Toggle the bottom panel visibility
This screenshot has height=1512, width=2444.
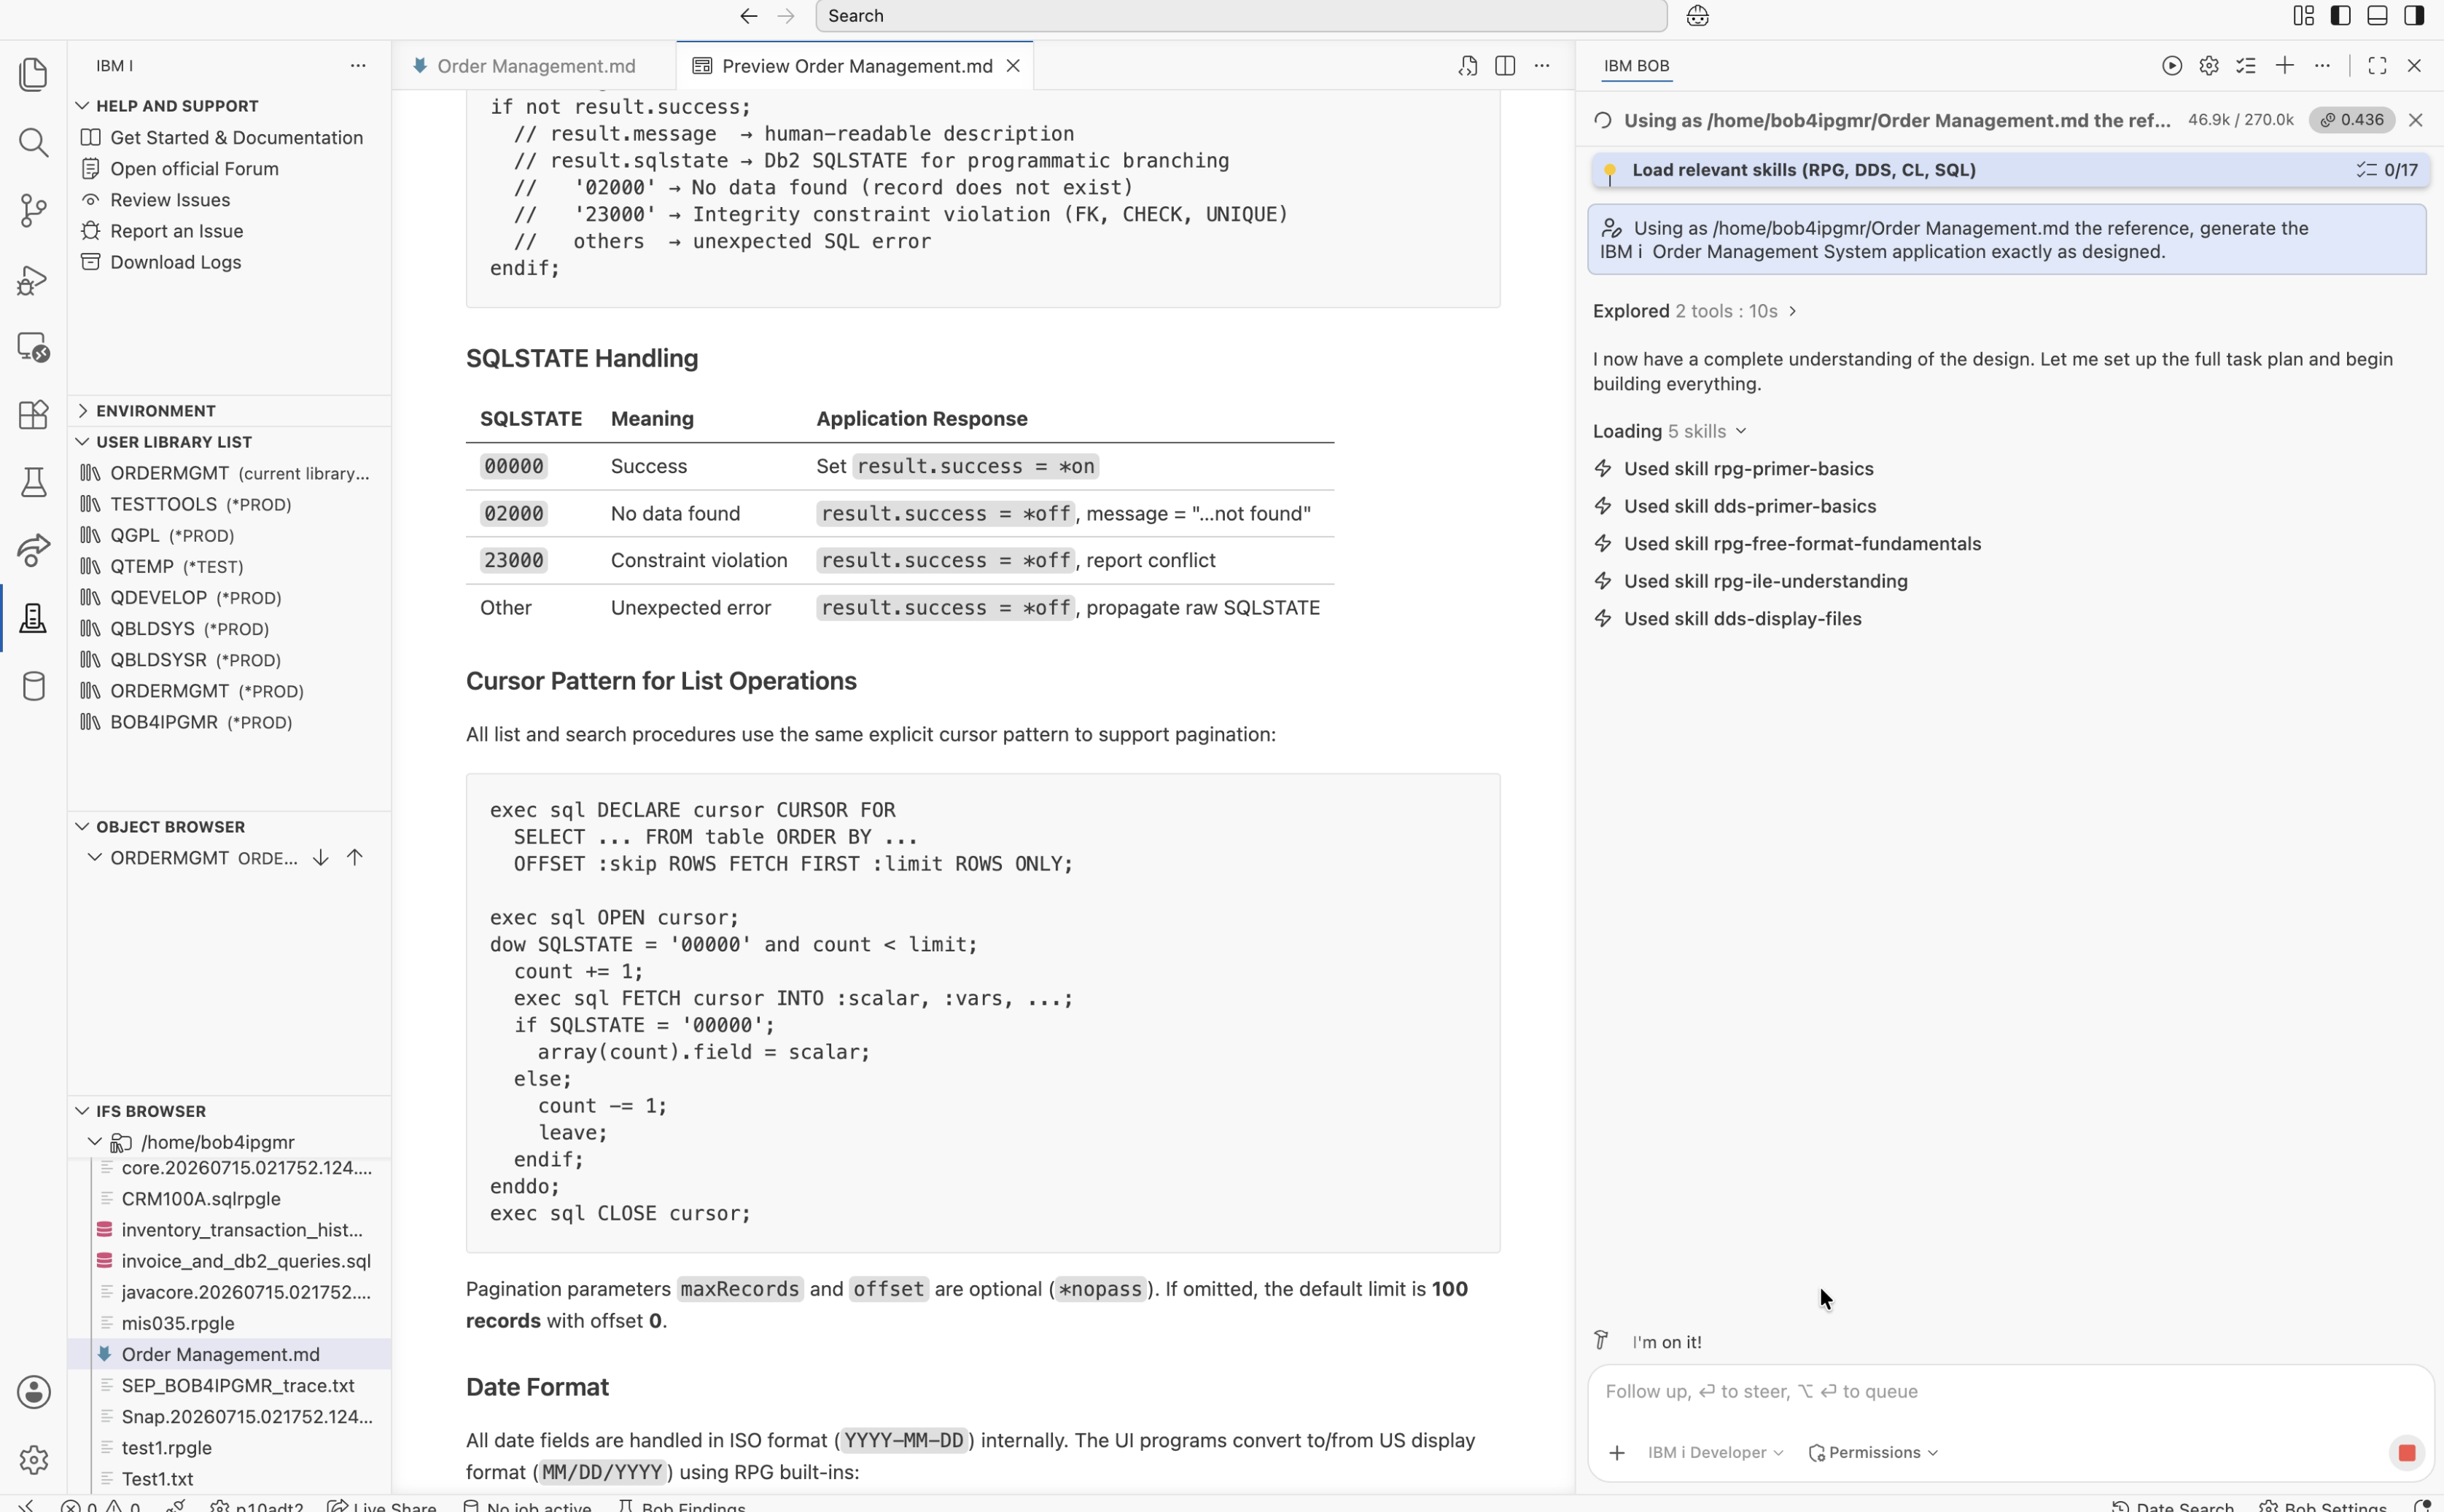[x=2377, y=16]
